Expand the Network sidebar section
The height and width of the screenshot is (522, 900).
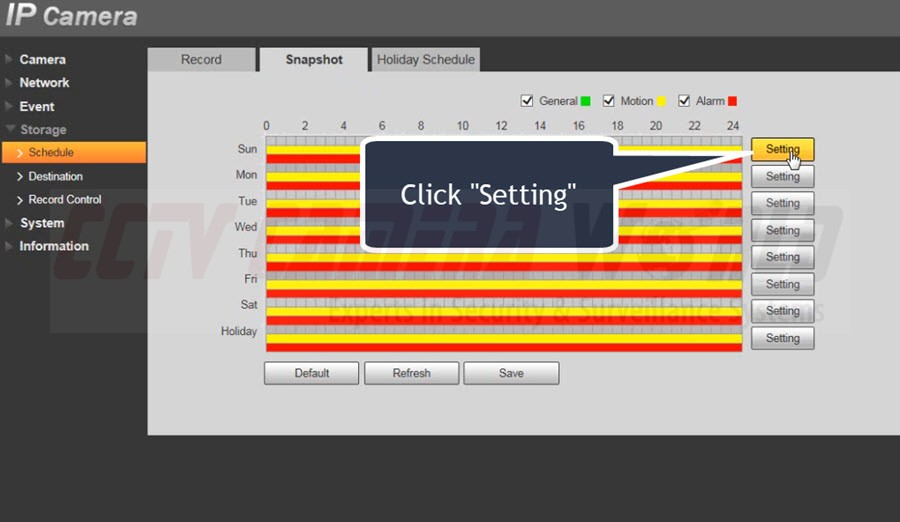tap(44, 83)
